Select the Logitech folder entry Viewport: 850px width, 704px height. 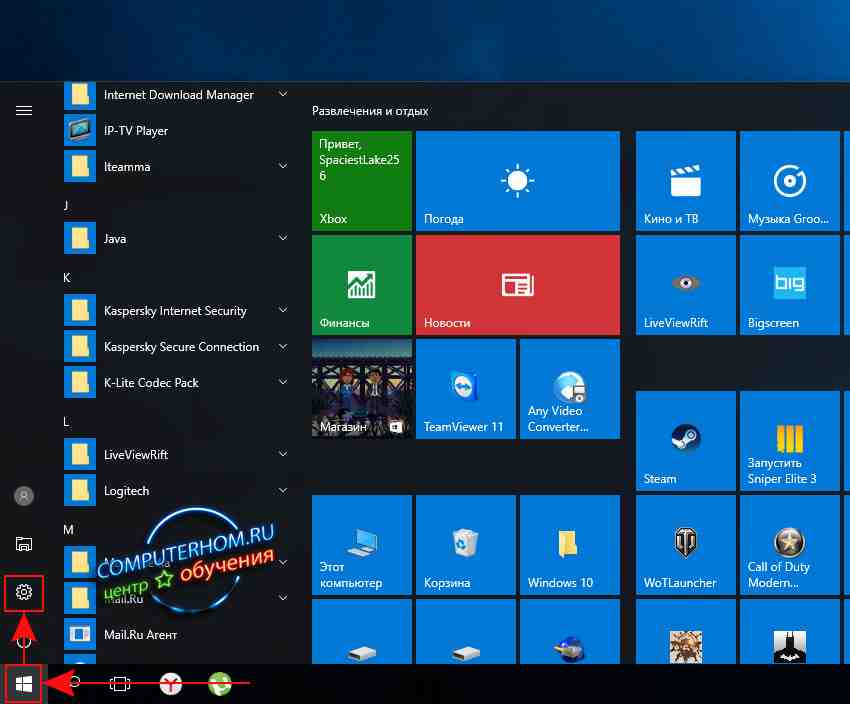[178, 490]
